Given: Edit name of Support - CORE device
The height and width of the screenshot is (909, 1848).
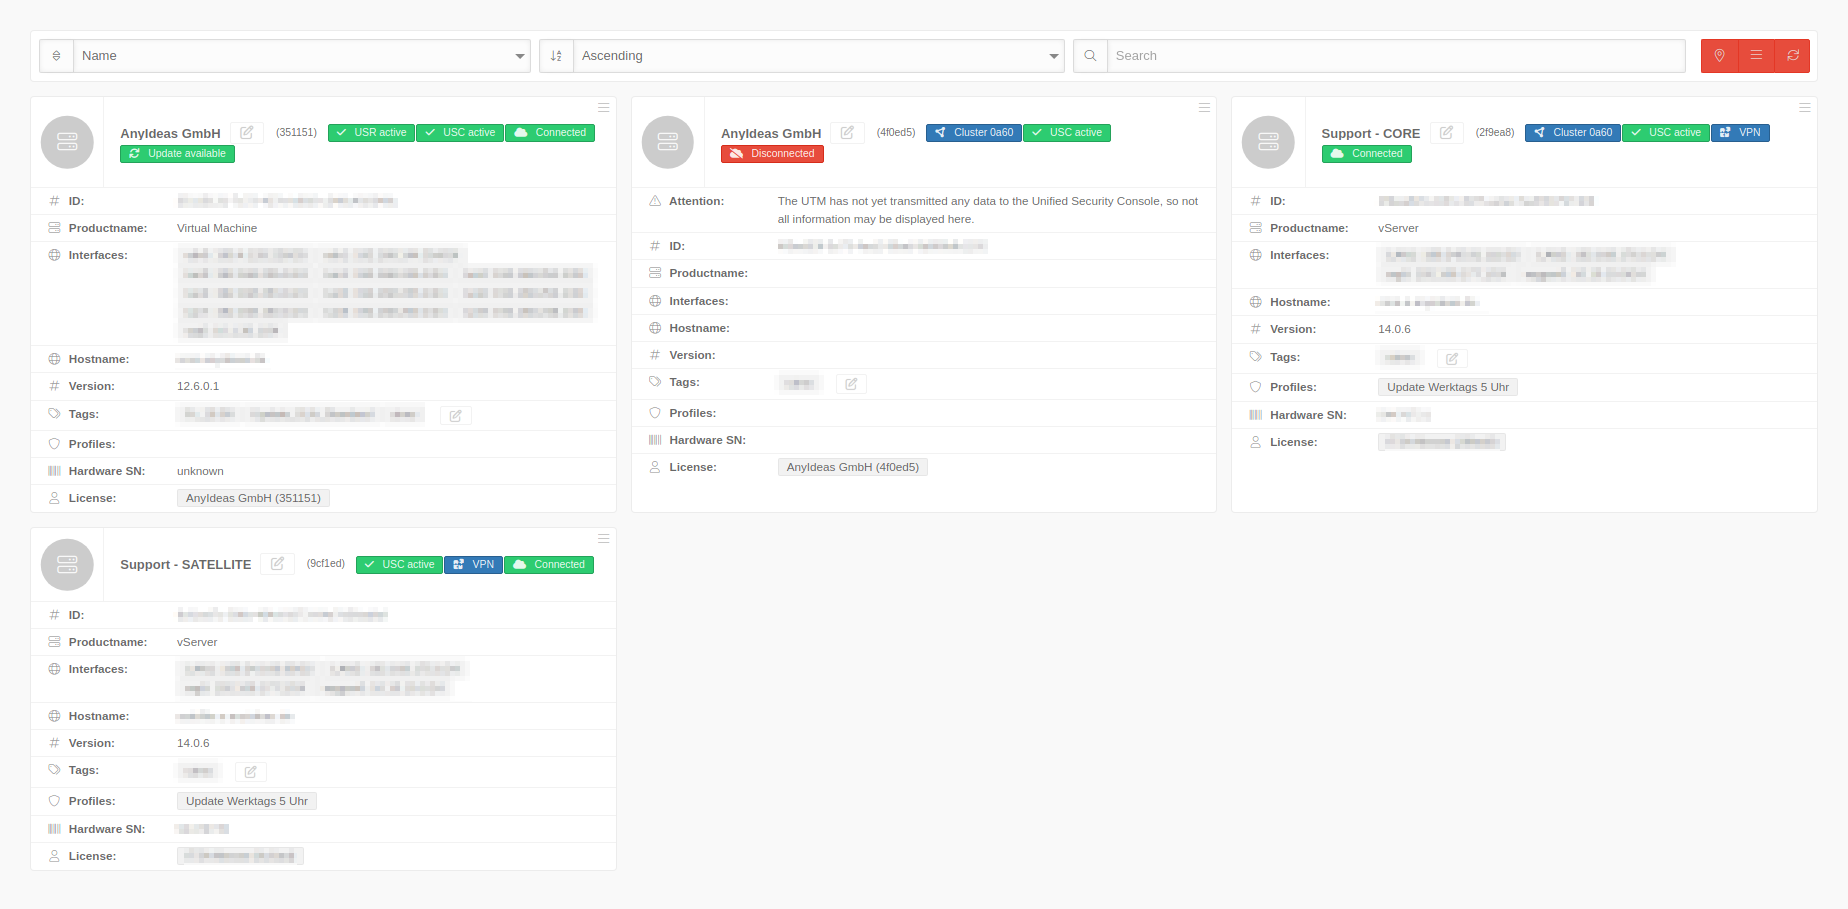Looking at the screenshot, I should (x=1446, y=133).
